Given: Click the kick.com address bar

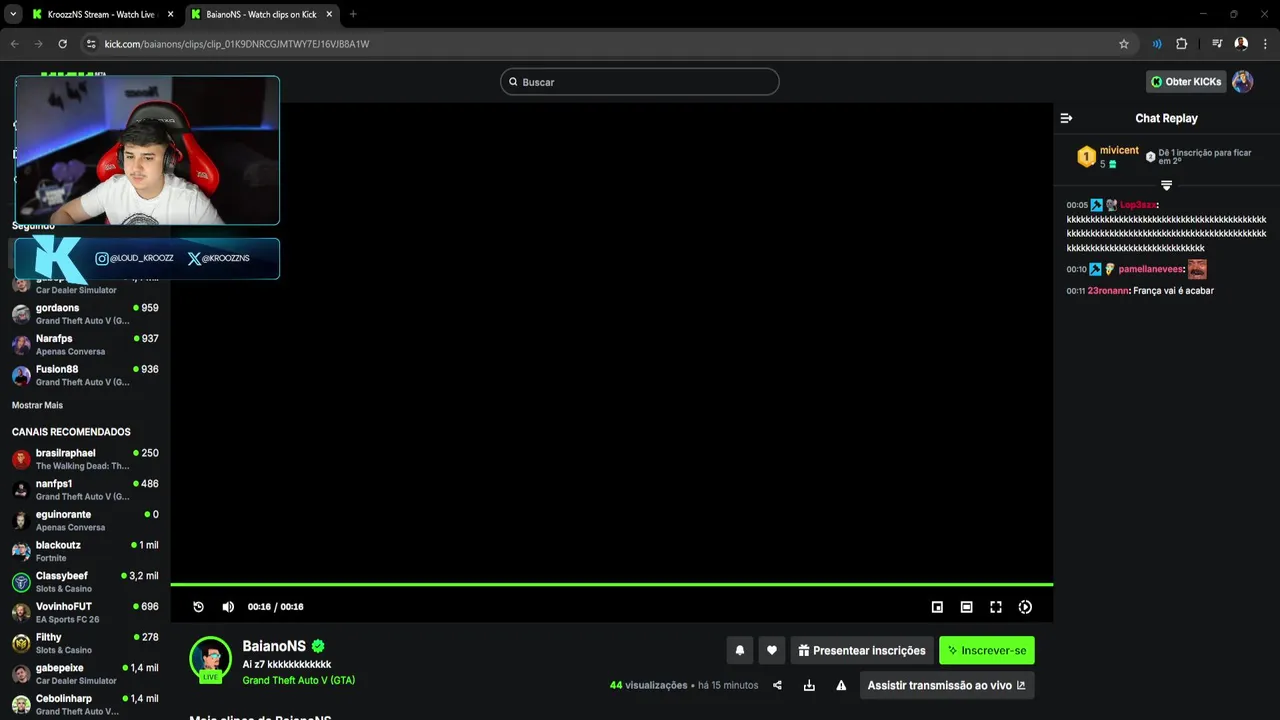Looking at the screenshot, I should tap(607, 44).
